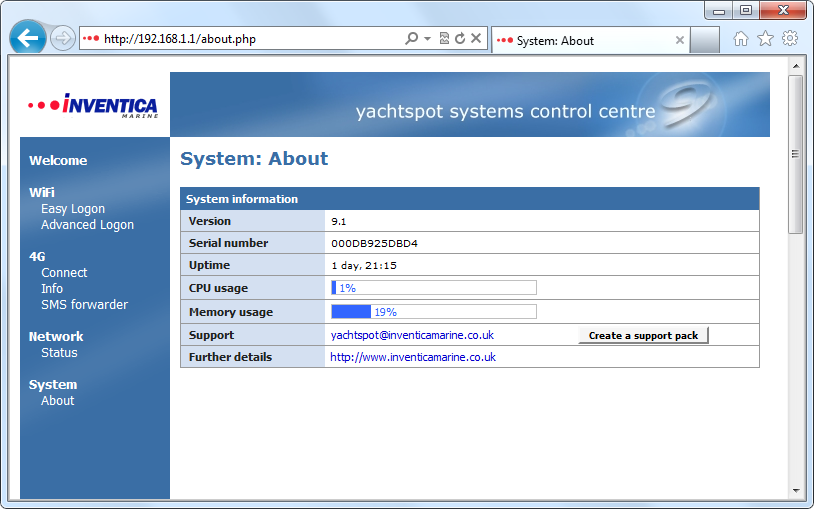Click the Further details row label
The image size is (814, 509).
tap(230, 357)
